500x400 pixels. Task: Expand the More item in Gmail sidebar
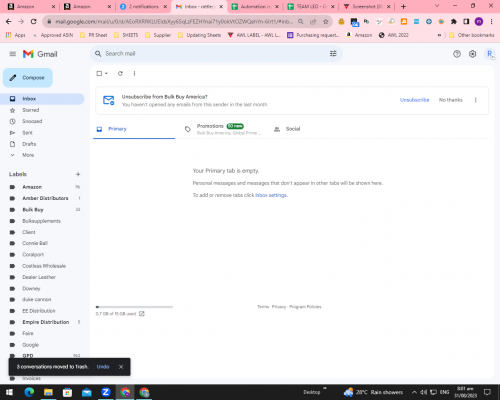click(28, 155)
